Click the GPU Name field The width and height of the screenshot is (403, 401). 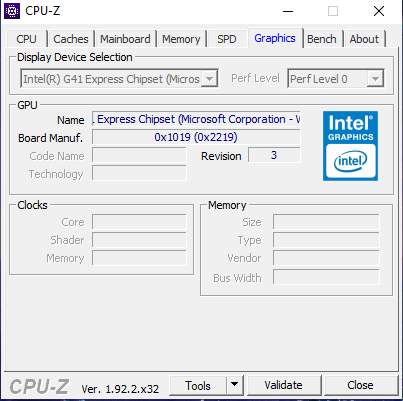click(x=196, y=119)
